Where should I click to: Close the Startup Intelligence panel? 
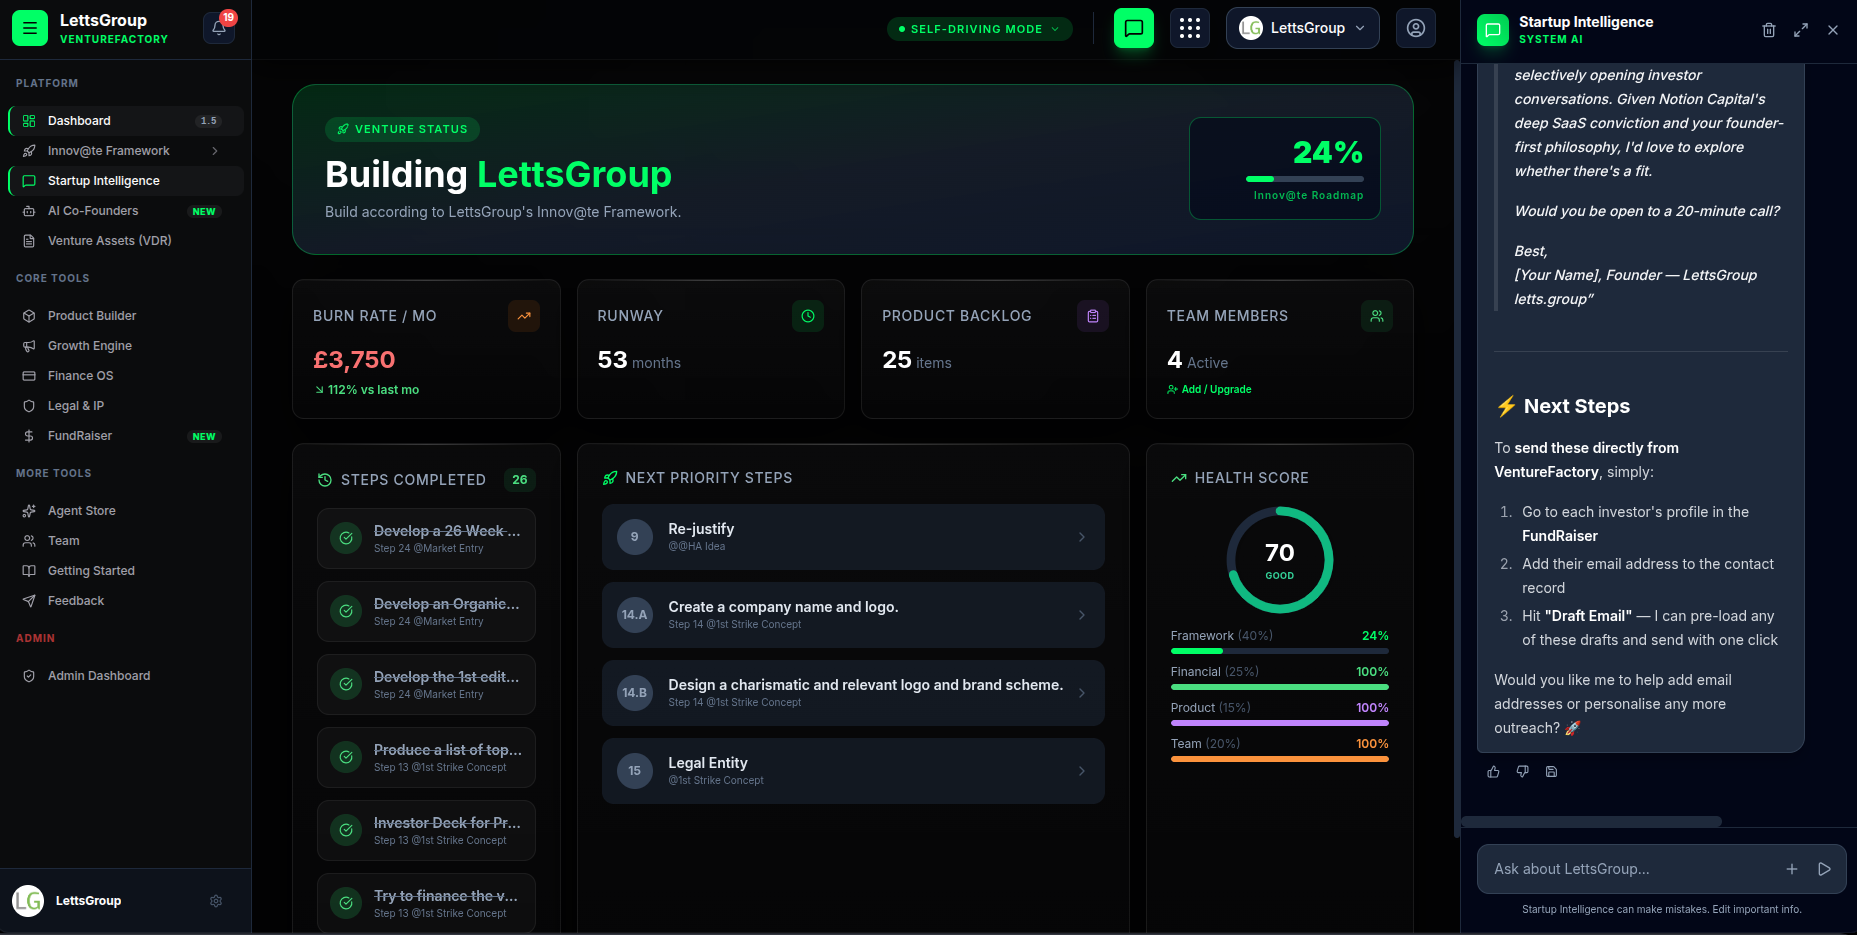coord(1832,30)
